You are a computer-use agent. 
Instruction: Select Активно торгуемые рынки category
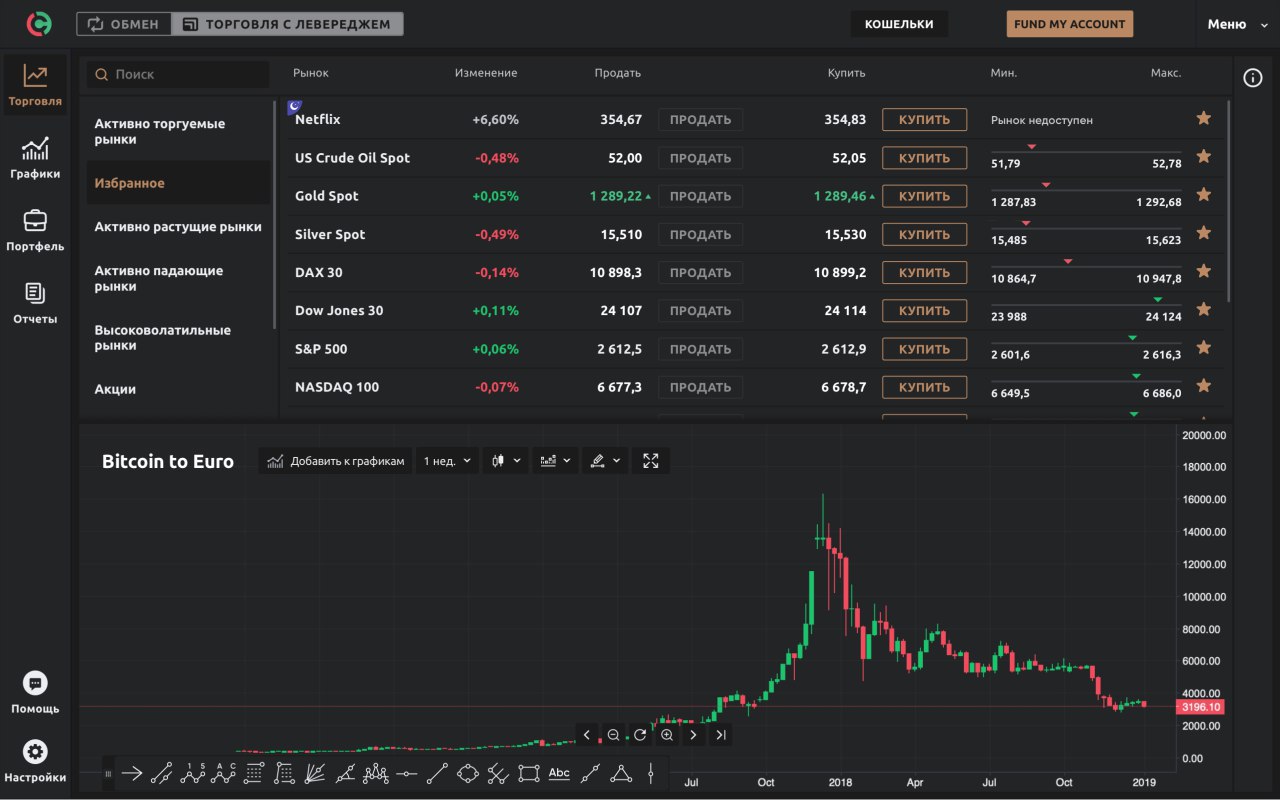(x=176, y=132)
